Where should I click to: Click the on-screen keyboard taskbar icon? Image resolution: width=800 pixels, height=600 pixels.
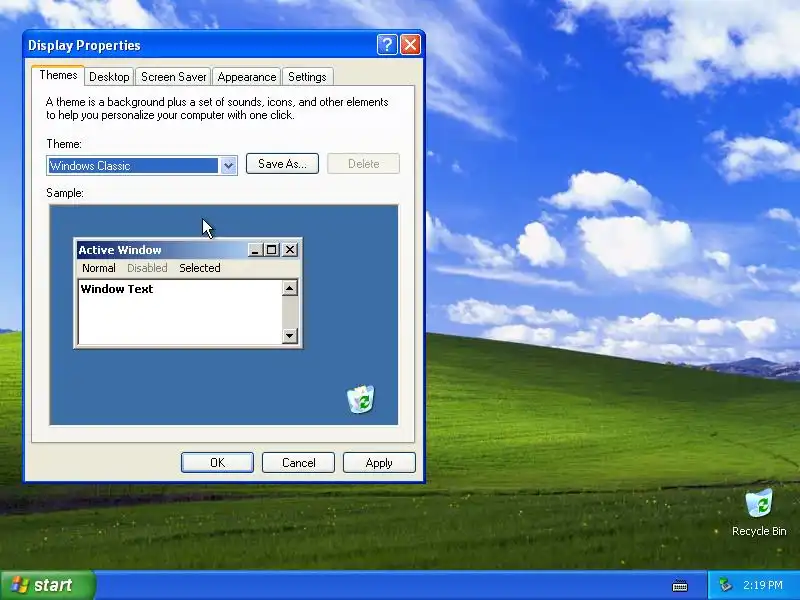tap(680, 586)
